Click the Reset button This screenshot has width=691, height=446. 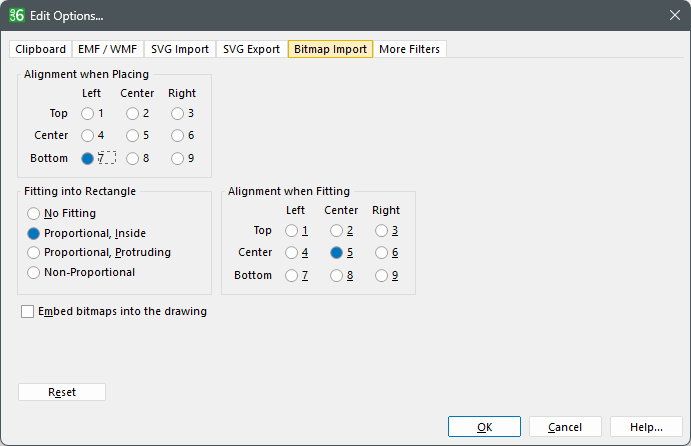[62, 392]
